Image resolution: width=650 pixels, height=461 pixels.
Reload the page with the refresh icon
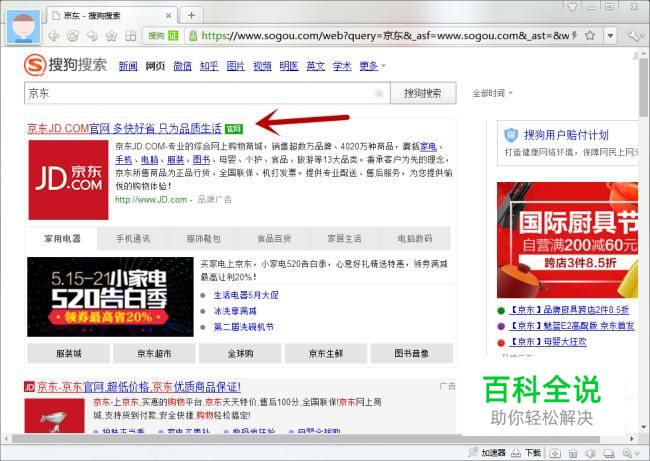pyautogui.click(x=73, y=36)
